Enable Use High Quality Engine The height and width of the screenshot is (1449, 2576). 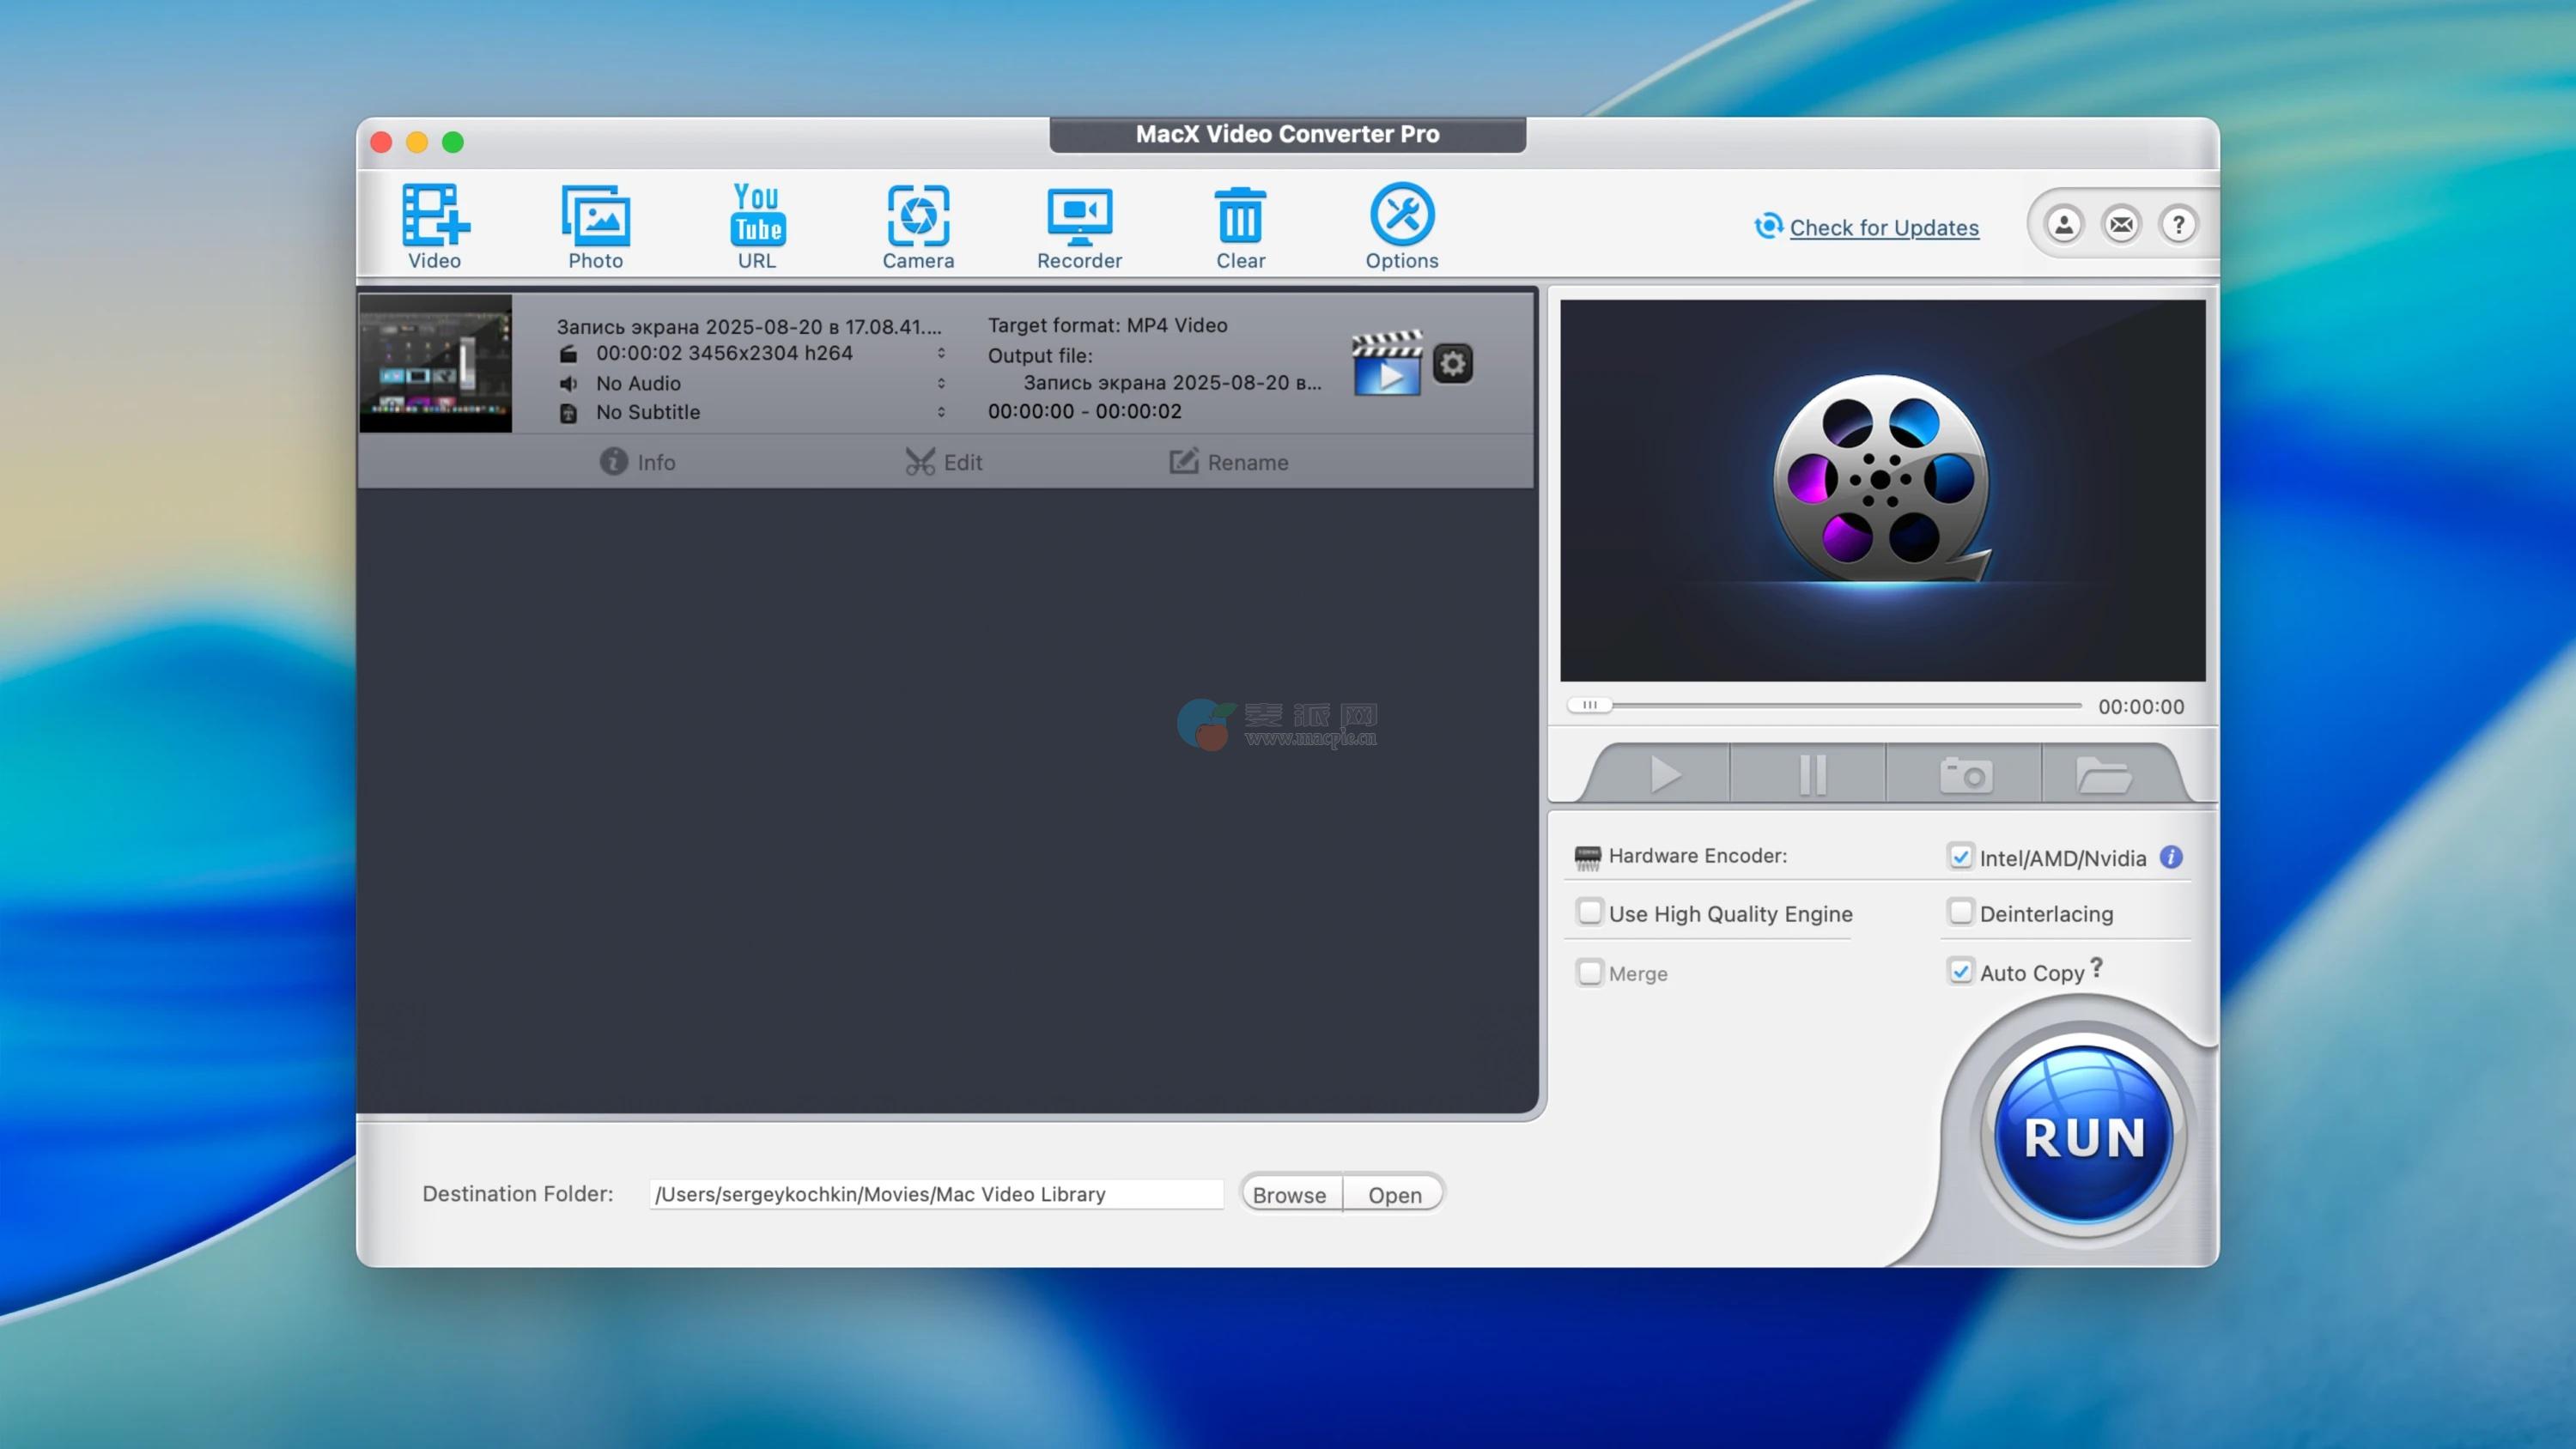tap(1589, 912)
